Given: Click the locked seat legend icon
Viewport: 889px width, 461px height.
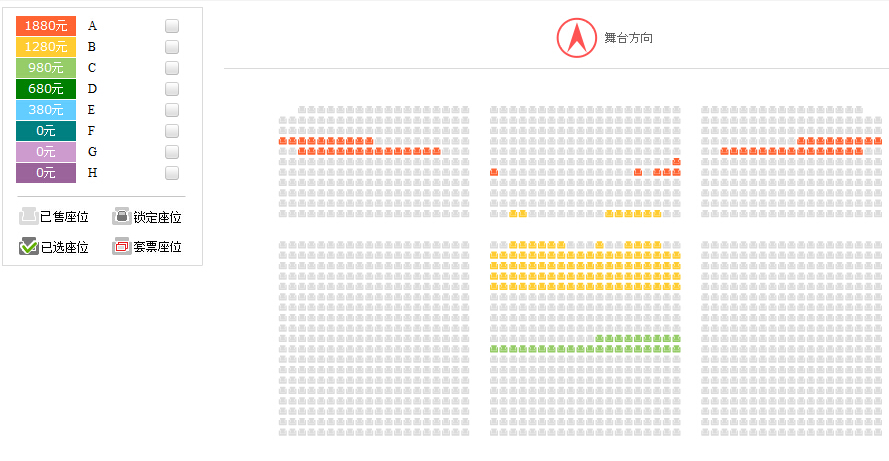Looking at the screenshot, I should (x=121, y=216).
